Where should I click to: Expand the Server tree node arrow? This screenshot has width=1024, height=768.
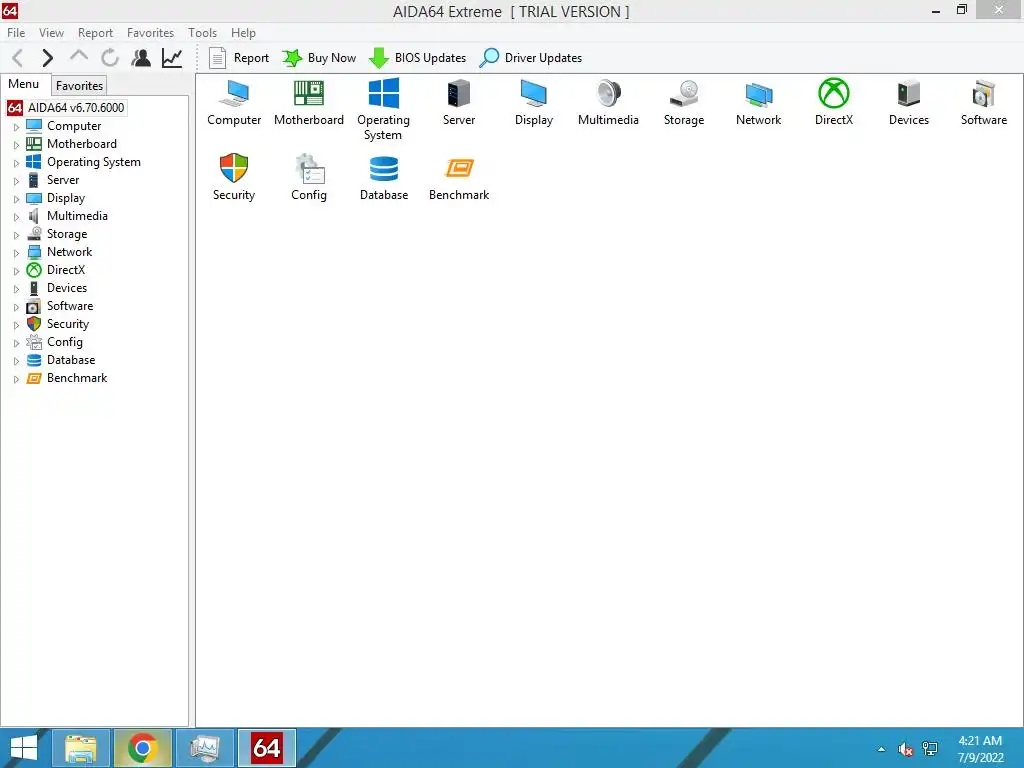pos(16,181)
